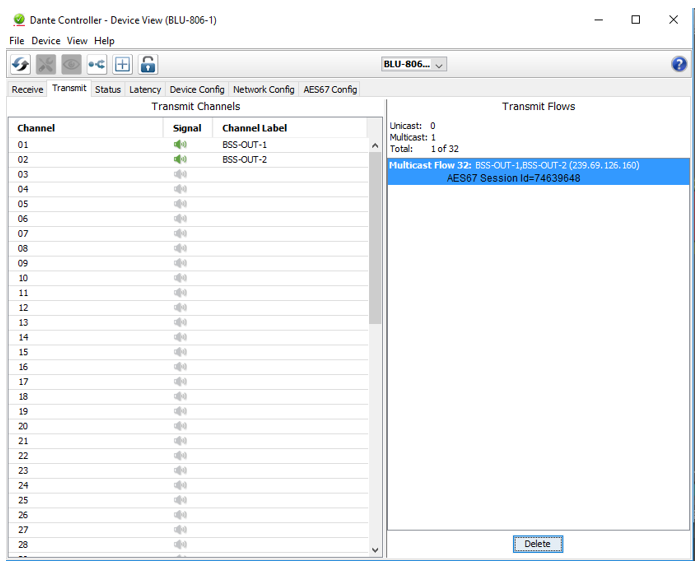Click signal speaker icon for channel 15
This screenshot has height=568, width=698.
180,352
